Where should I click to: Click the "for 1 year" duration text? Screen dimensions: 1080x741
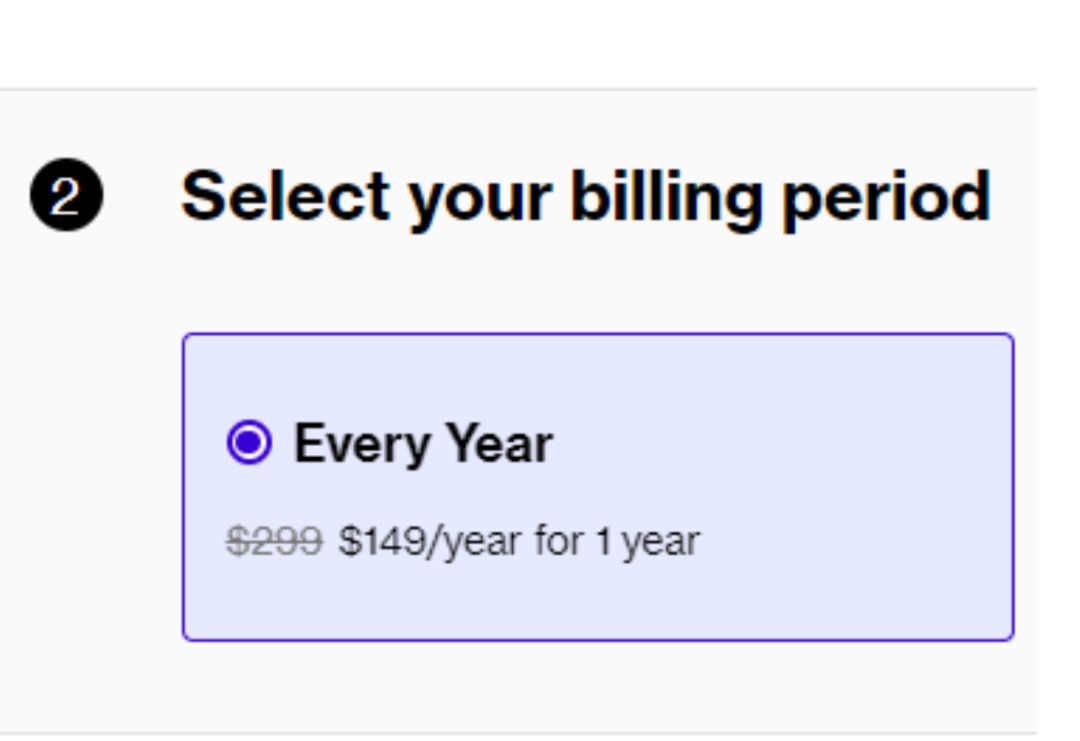coord(617,541)
